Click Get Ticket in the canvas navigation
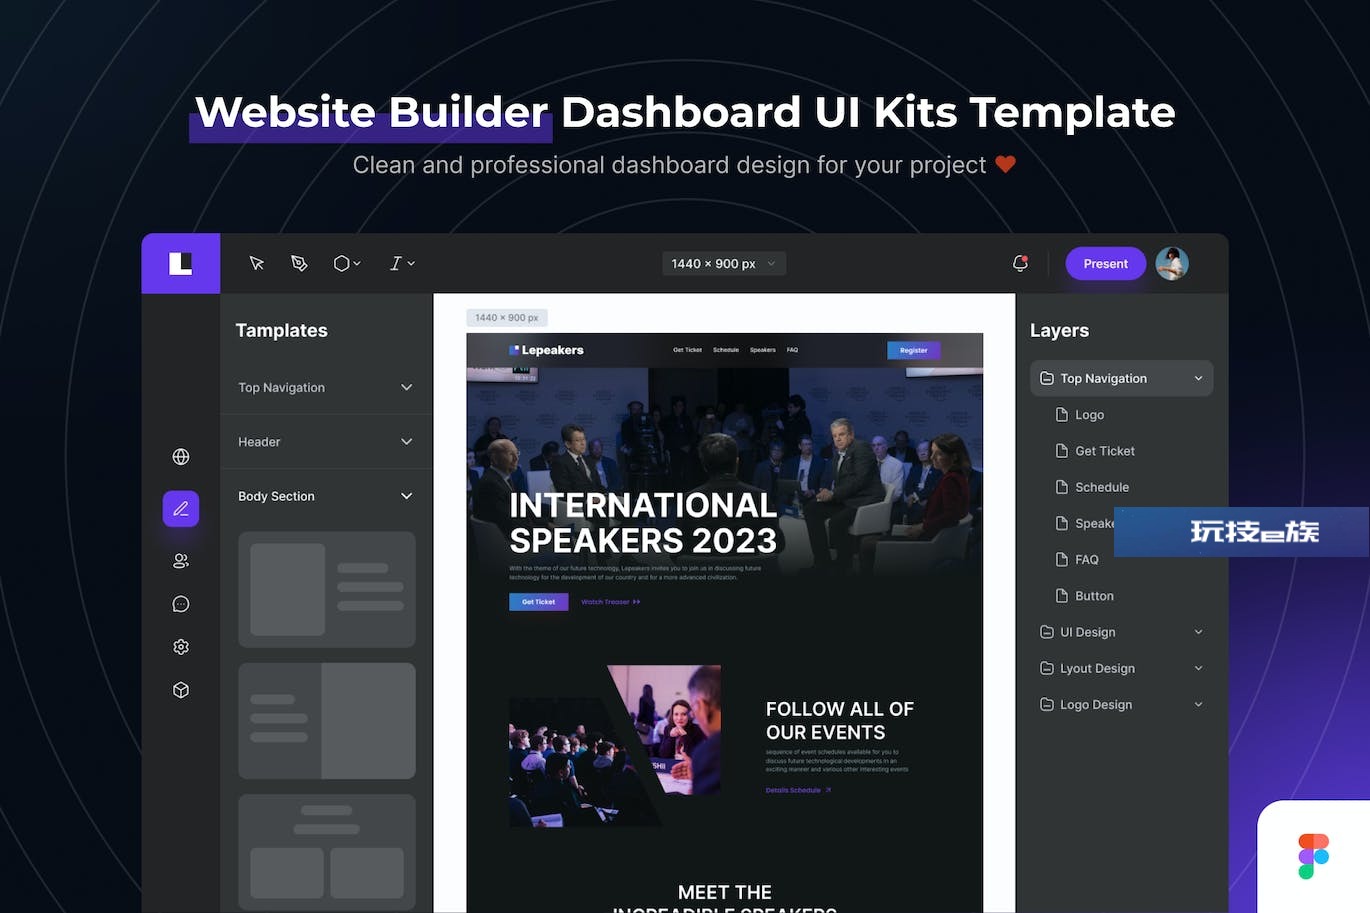This screenshot has height=913, width=1370. point(687,350)
